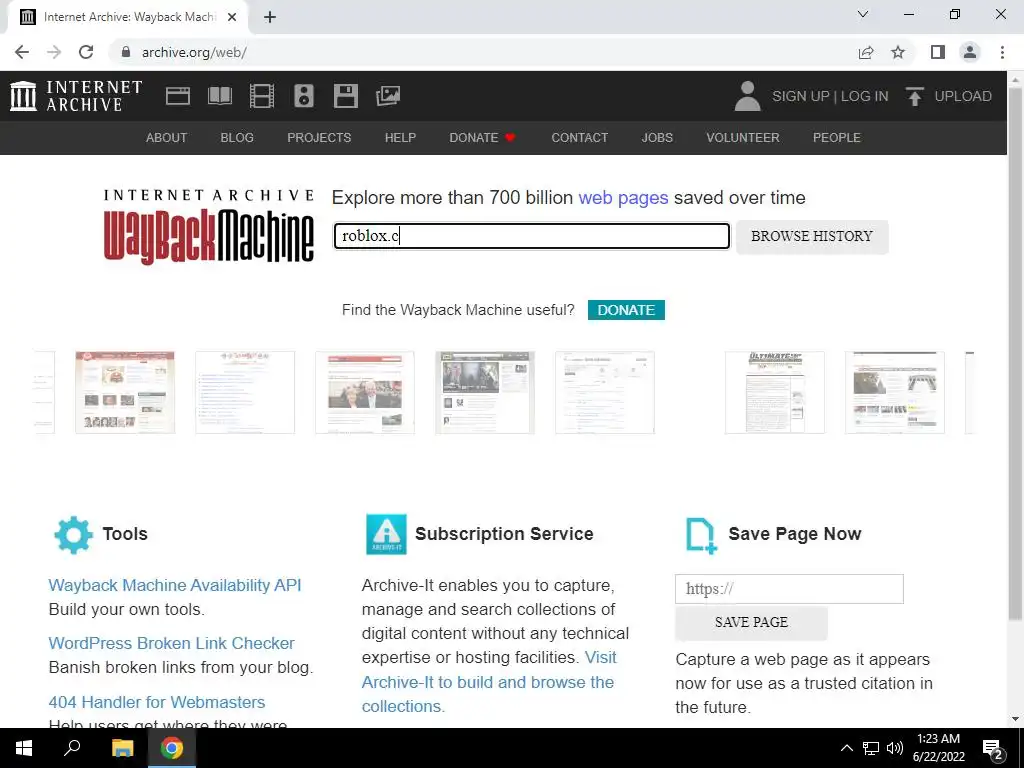This screenshot has width=1024, height=768.
Task: Click the Save Page Now https:// field
Action: pos(789,589)
